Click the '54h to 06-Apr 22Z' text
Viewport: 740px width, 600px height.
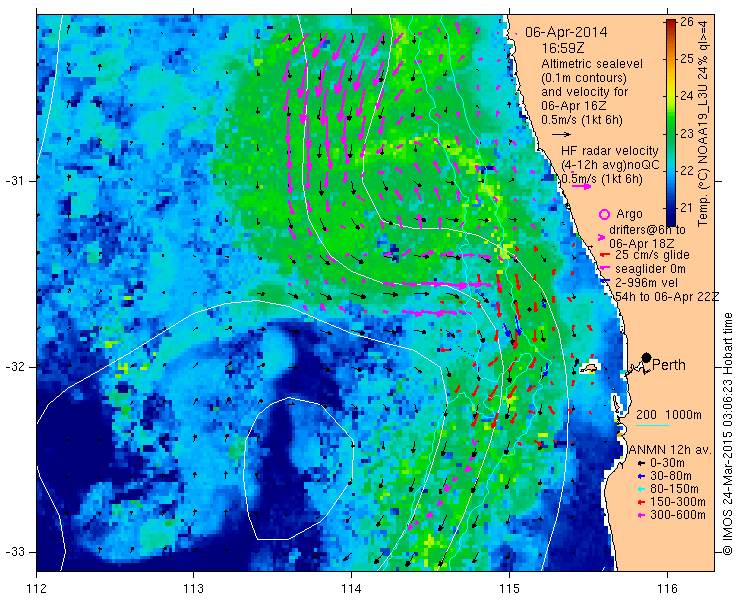pos(667,296)
